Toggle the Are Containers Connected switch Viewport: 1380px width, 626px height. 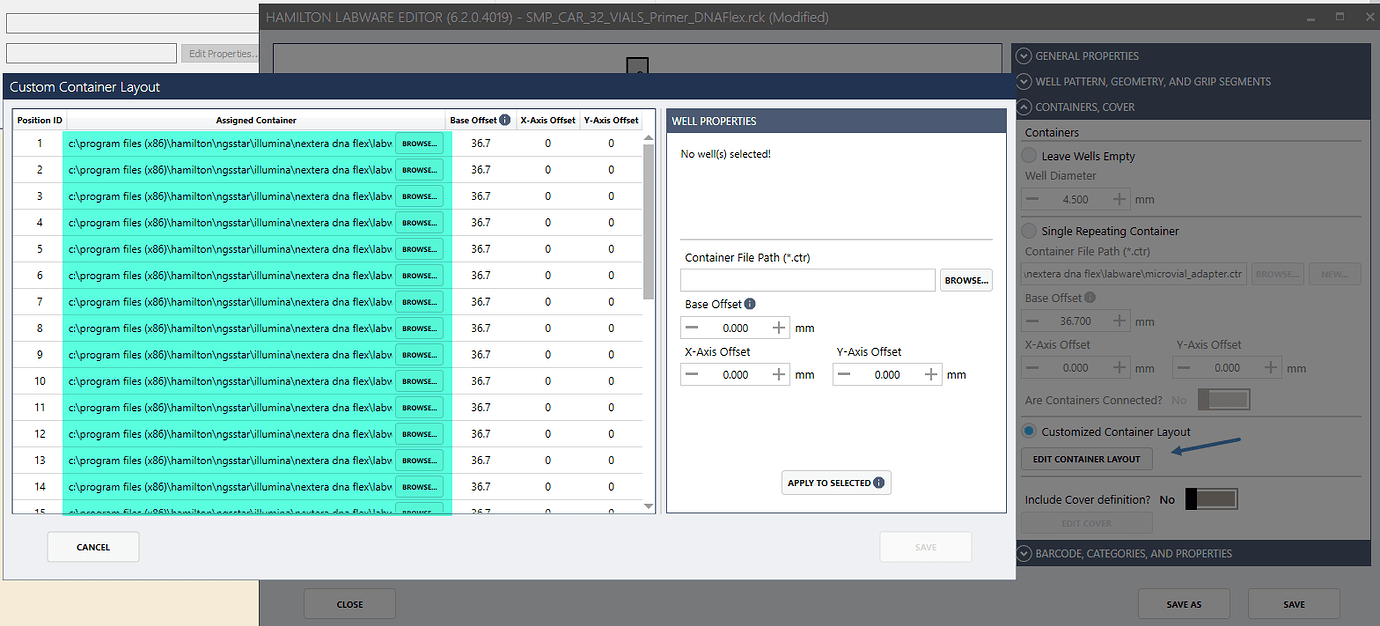coord(1224,399)
